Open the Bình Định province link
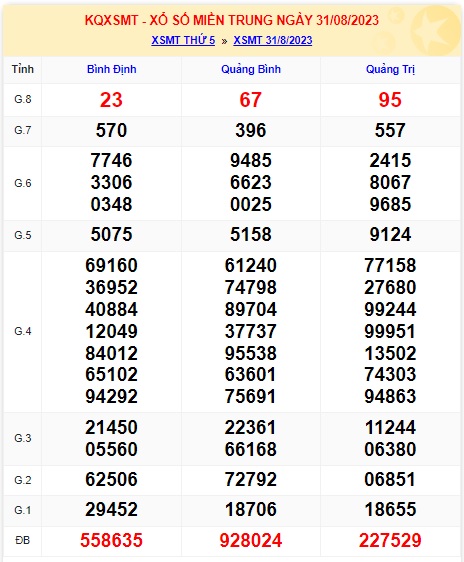Image resolution: width=464 pixels, height=562 pixels. 111,69
